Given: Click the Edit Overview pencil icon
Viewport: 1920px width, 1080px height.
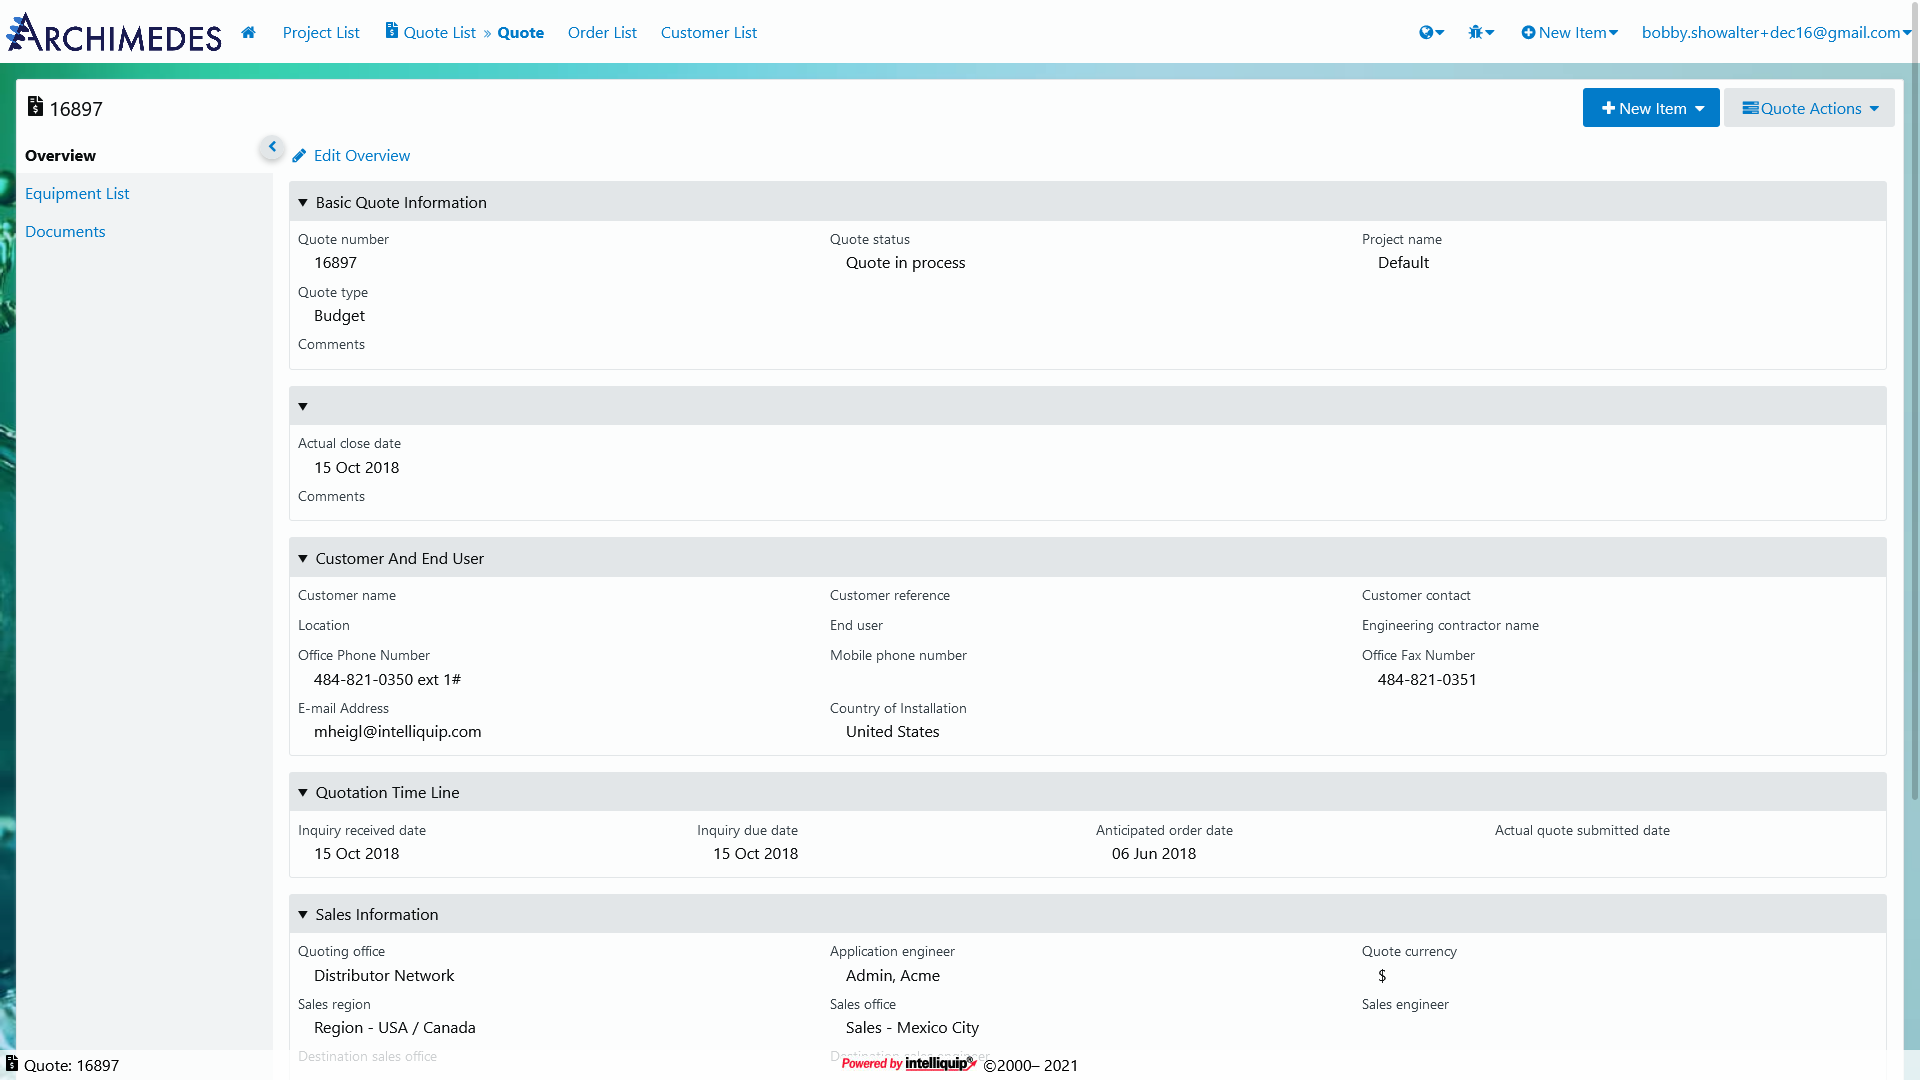Looking at the screenshot, I should [x=299, y=156].
